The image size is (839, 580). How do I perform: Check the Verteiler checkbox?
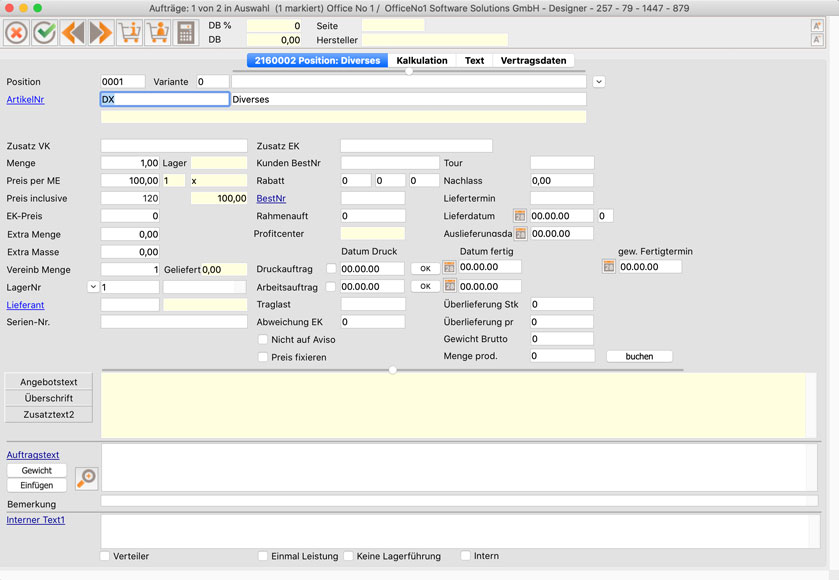click(x=105, y=556)
